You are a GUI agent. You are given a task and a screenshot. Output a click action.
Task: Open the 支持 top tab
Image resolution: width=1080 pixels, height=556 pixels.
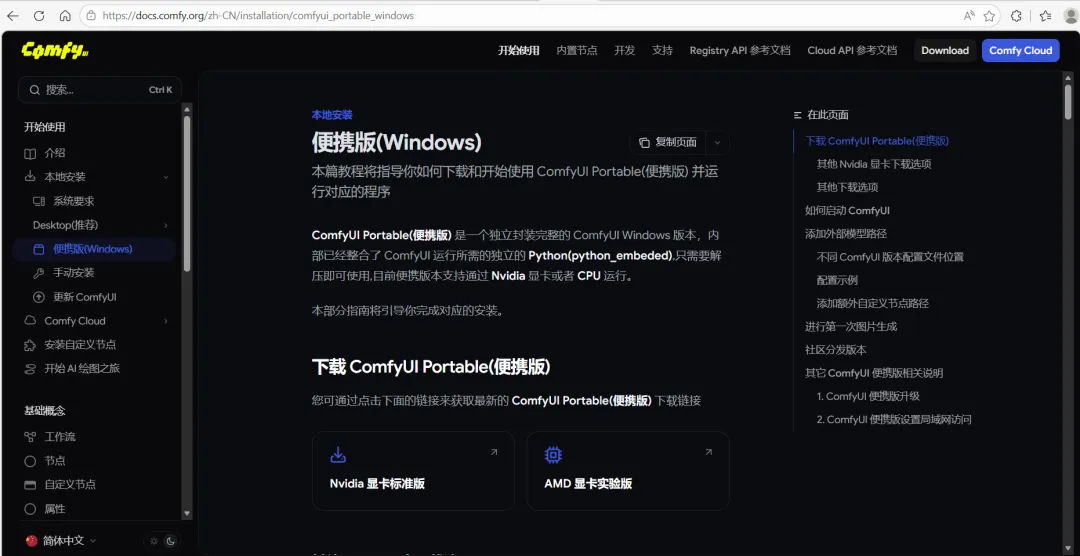(662, 50)
